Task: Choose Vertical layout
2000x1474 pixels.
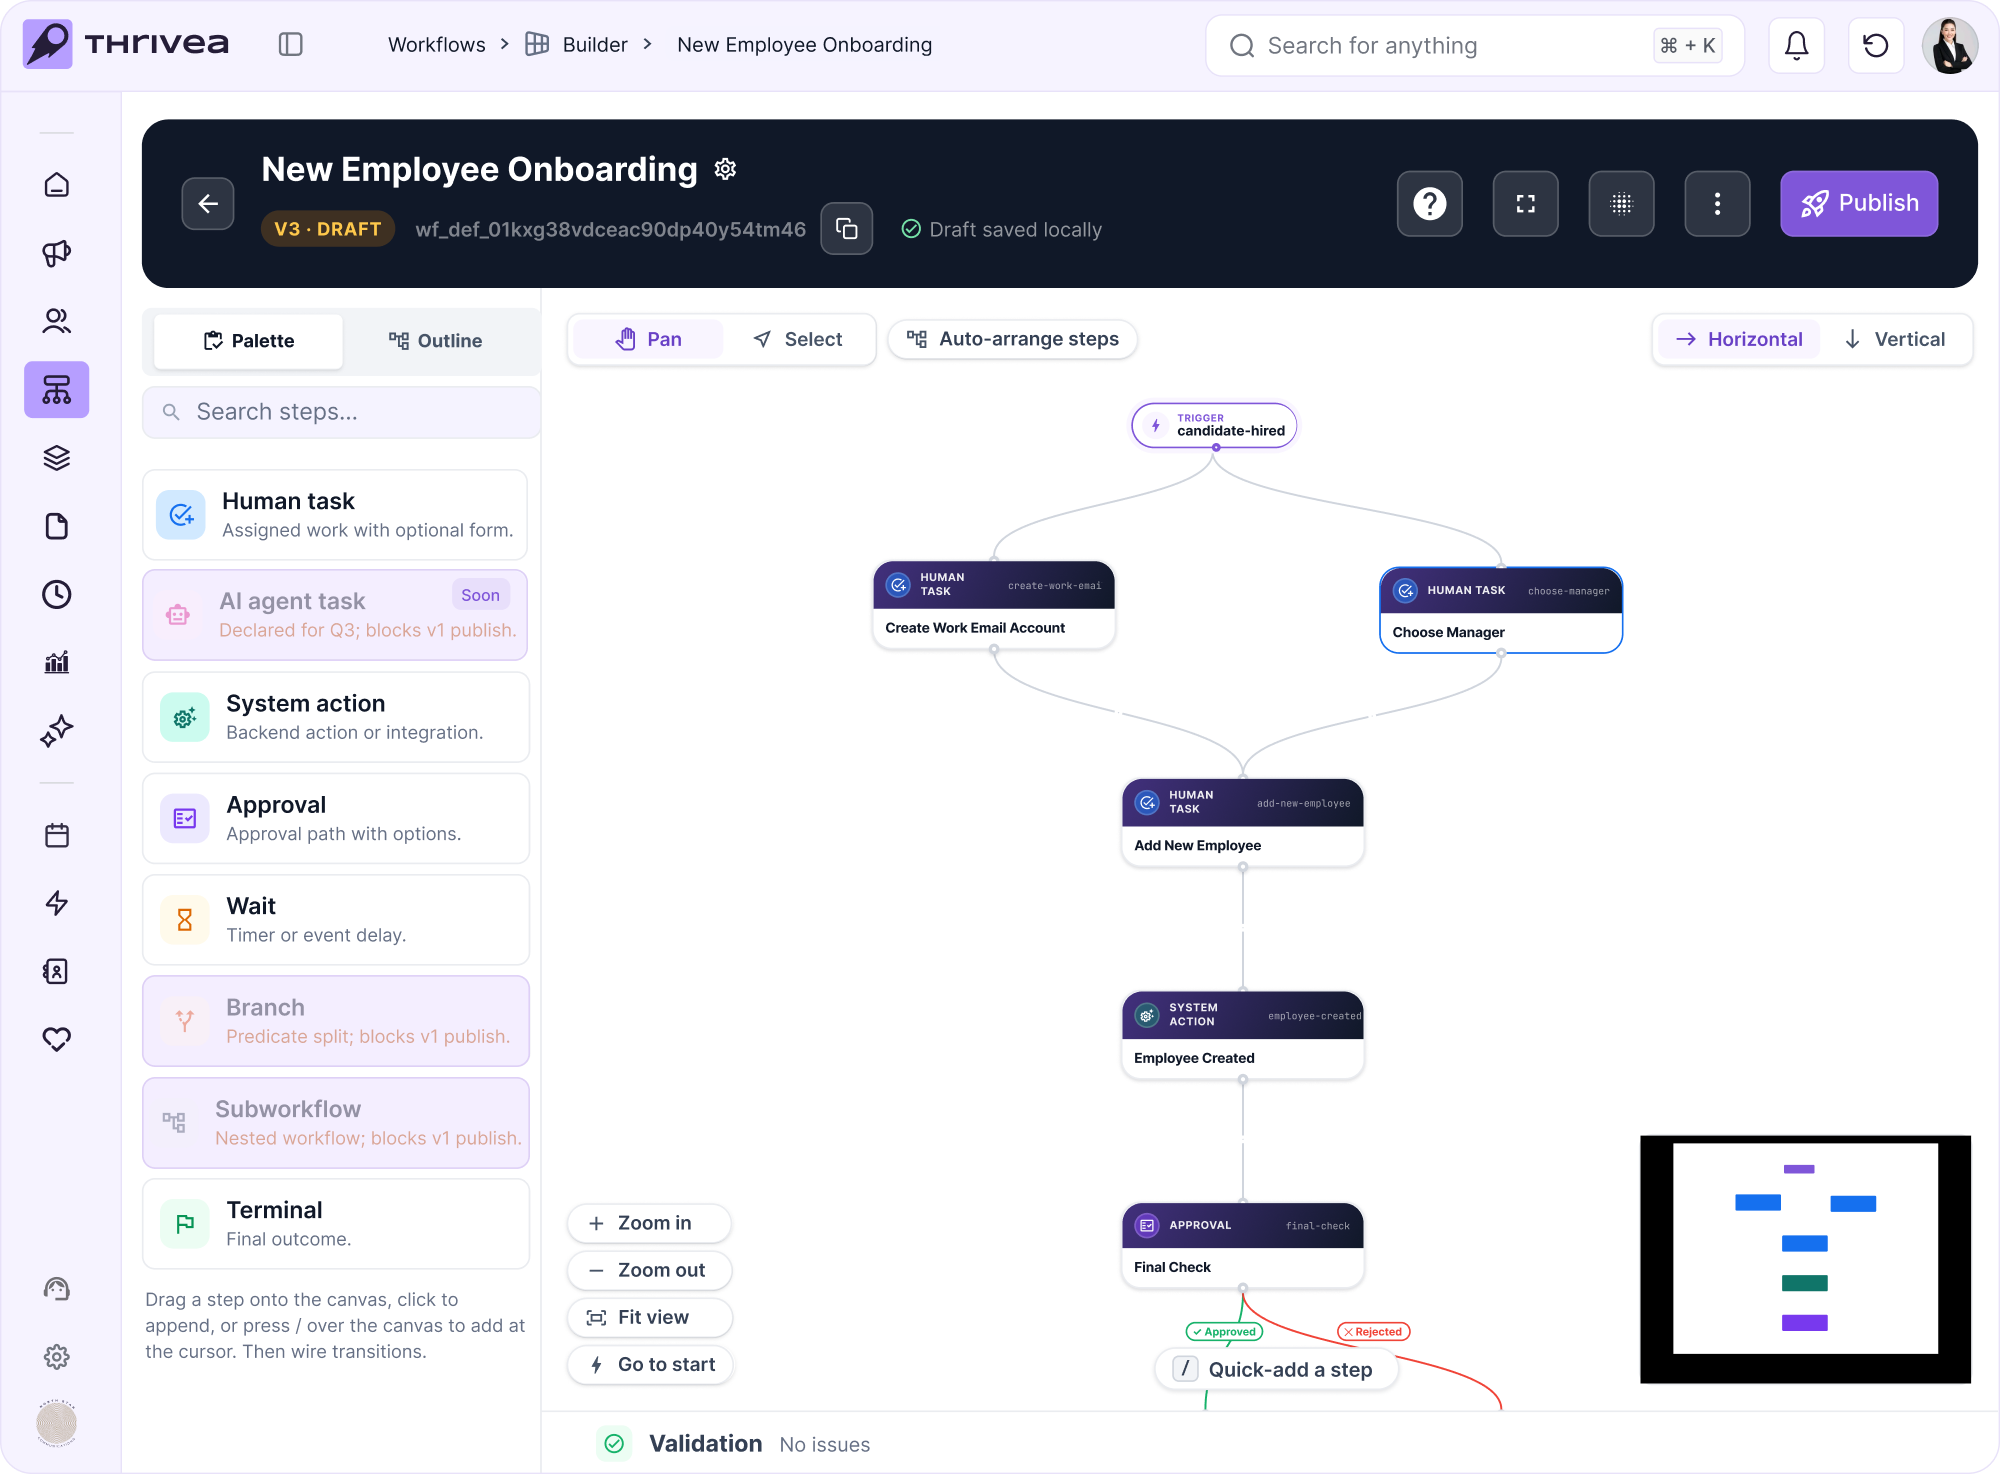Action: click(1895, 339)
